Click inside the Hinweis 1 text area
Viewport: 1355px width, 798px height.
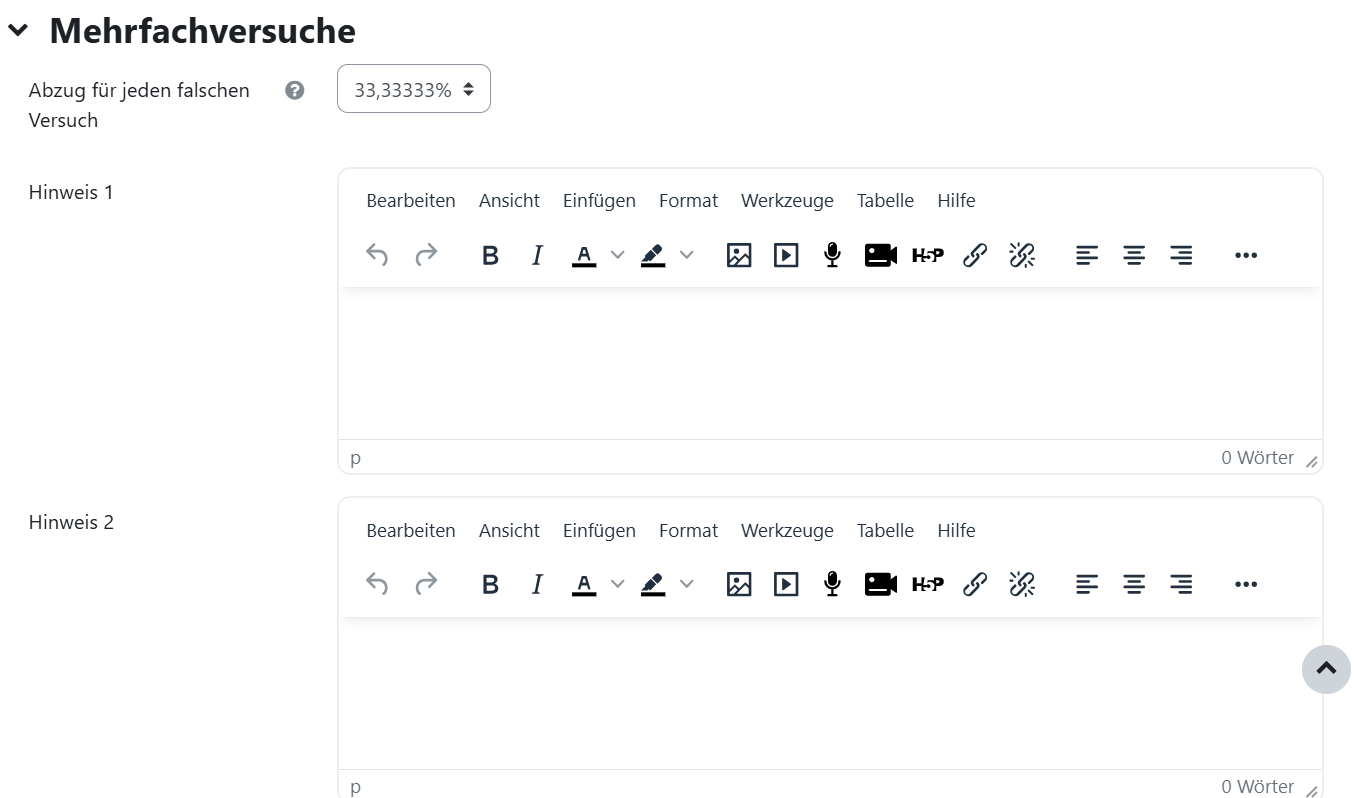pos(830,363)
